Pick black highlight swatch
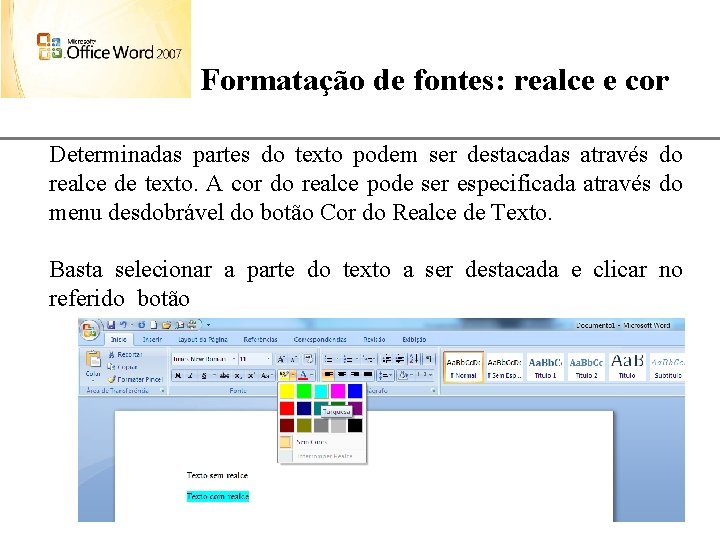The height and width of the screenshot is (540, 720). [355, 426]
